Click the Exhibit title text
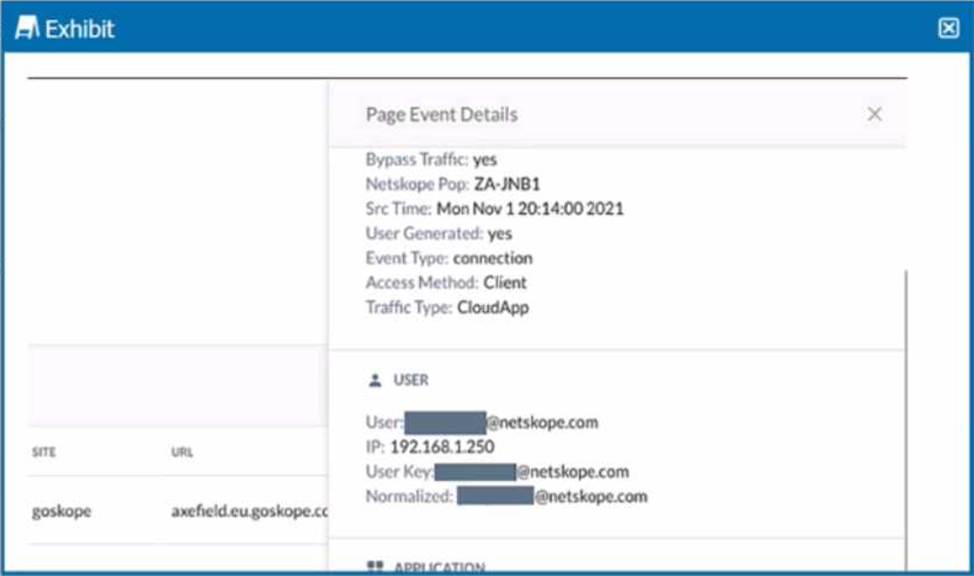This screenshot has height=576, width=974. click(x=80, y=29)
